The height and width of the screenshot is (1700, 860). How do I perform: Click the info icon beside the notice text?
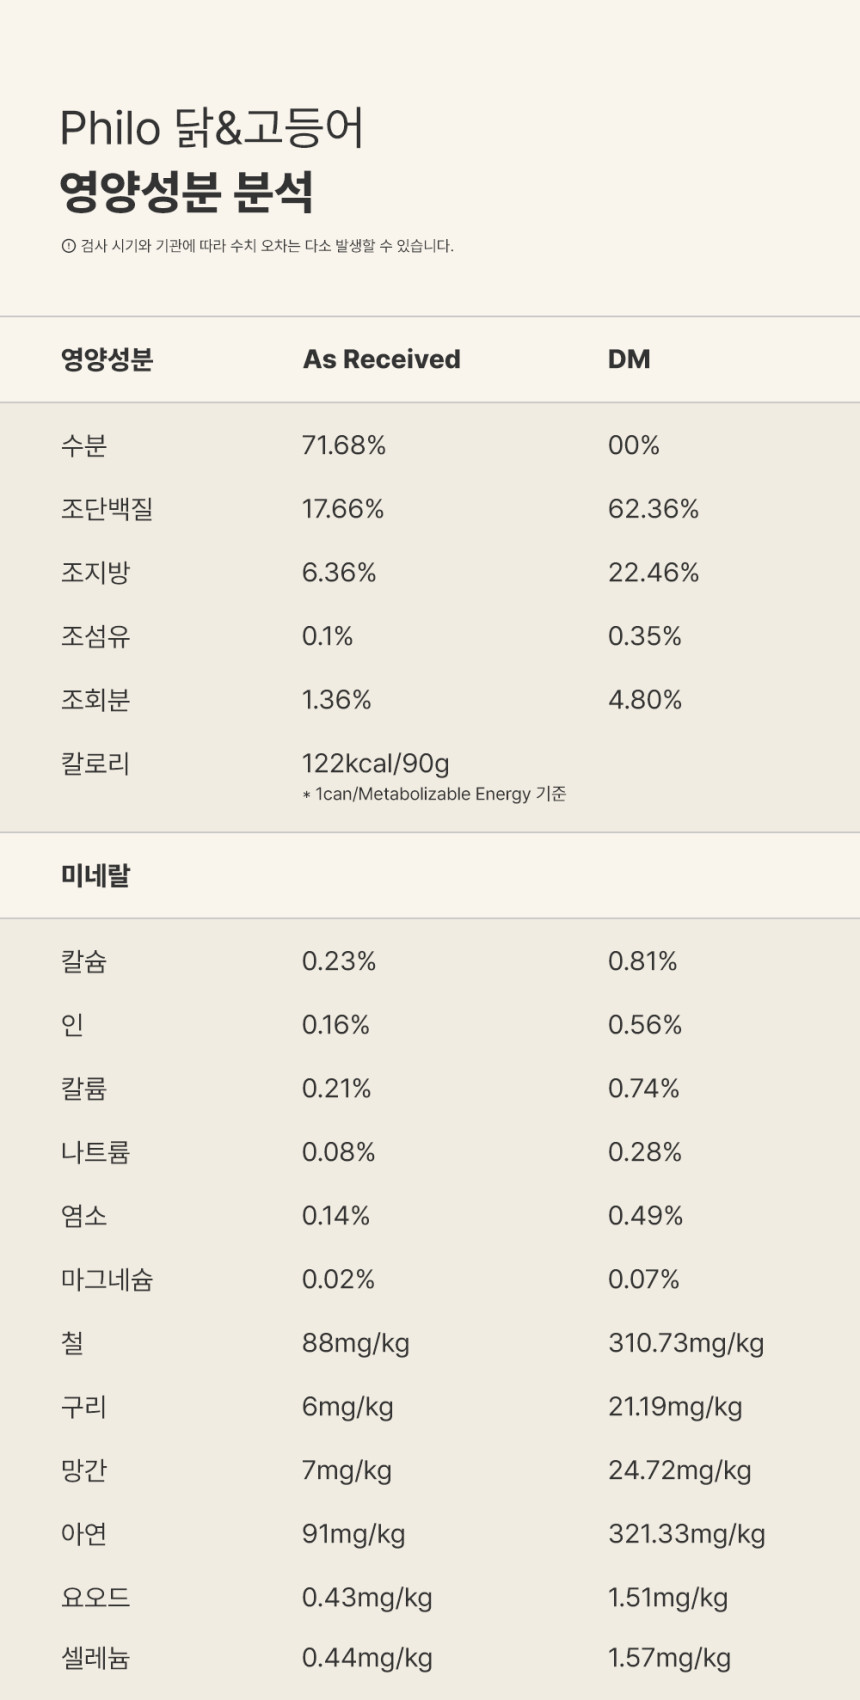coord(68,246)
